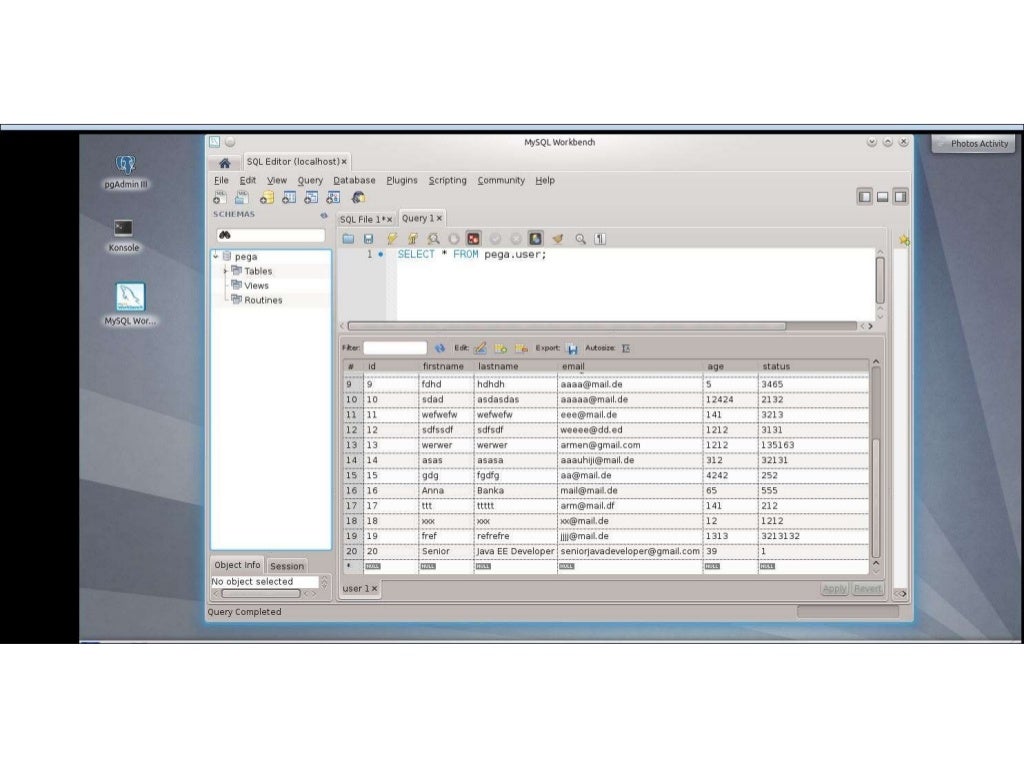Image resolution: width=1024 pixels, height=768 pixels.
Task: Open the Community menu
Action: pyautogui.click(x=501, y=180)
